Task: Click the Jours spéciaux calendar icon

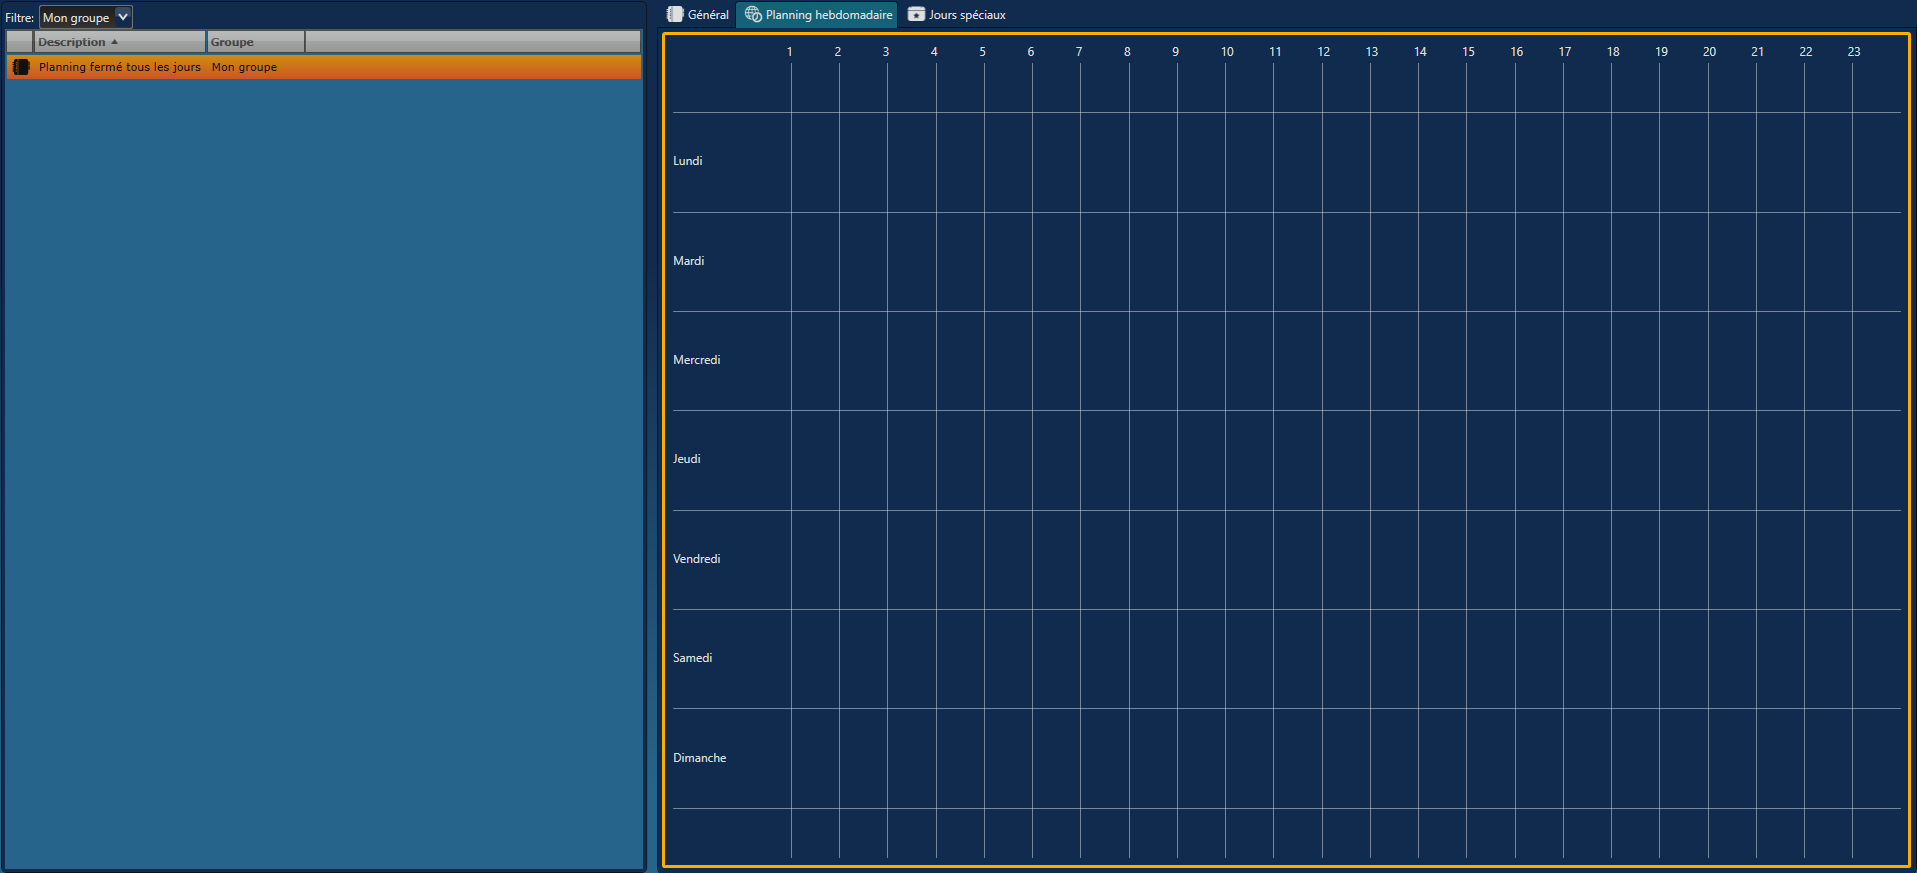Action: tap(916, 15)
